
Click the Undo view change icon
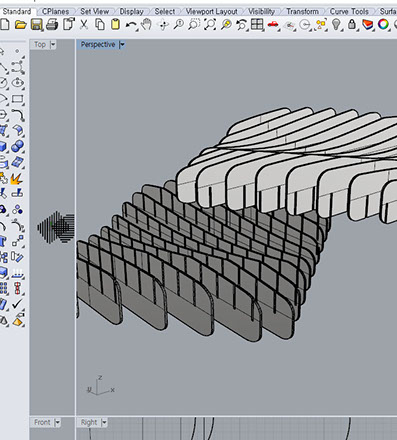point(241,25)
